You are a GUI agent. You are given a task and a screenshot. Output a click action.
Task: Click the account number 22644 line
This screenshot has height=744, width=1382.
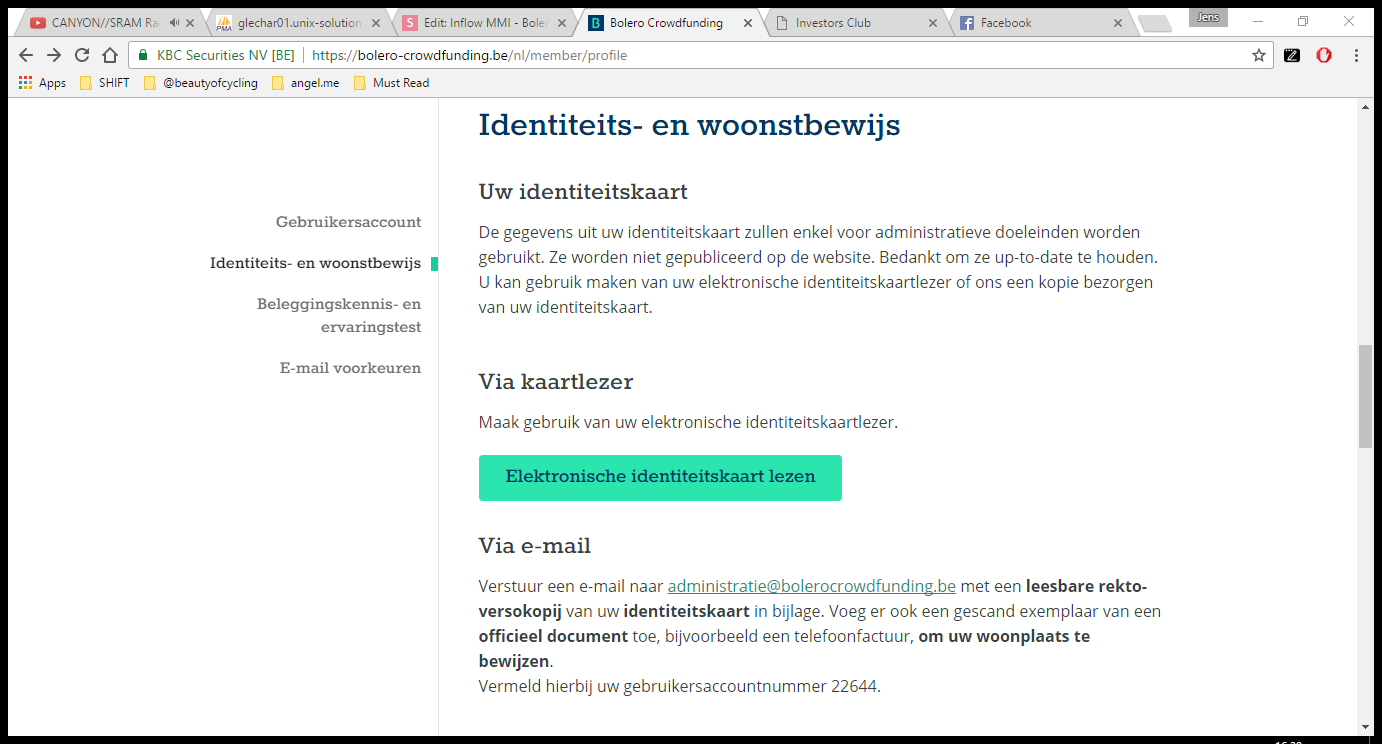pyautogui.click(x=680, y=686)
